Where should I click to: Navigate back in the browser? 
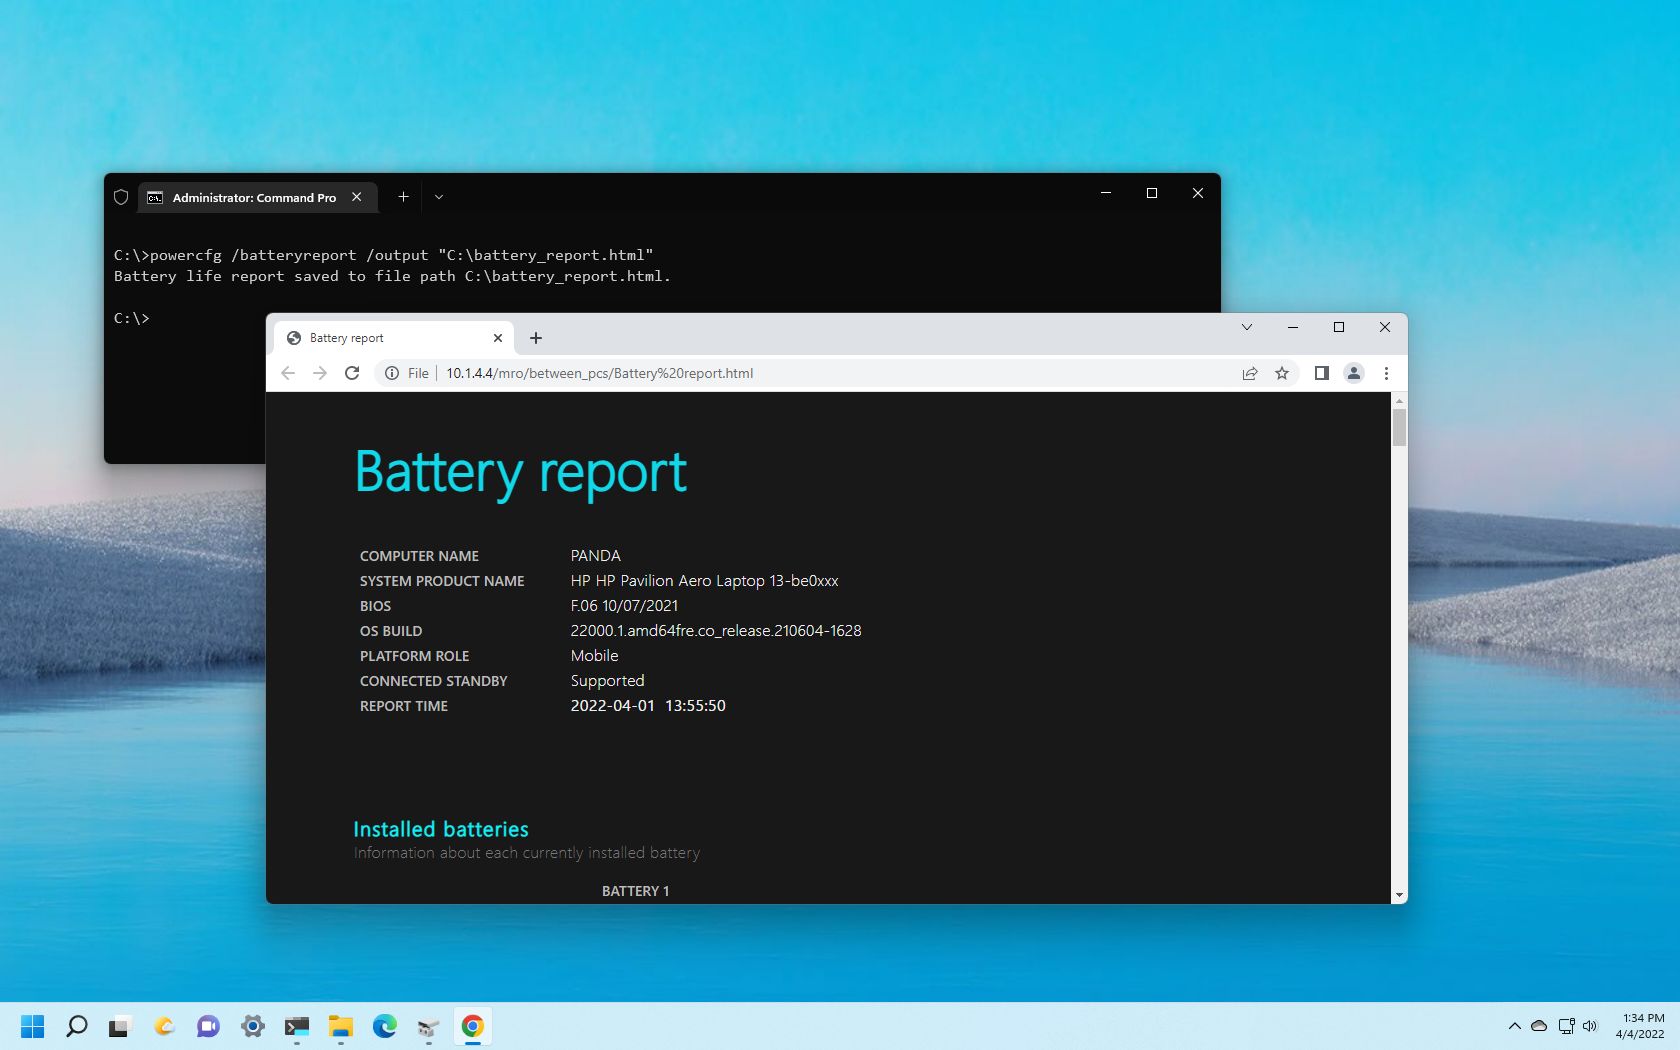pos(288,373)
